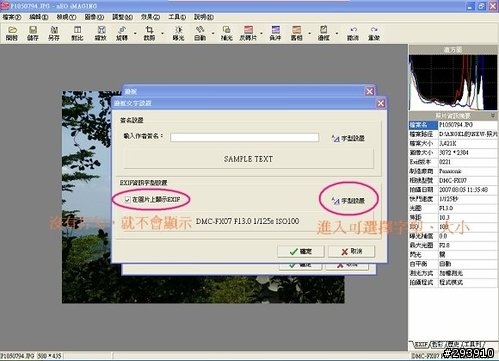
Task: Open the 說明 help menu
Action: coord(204,17)
